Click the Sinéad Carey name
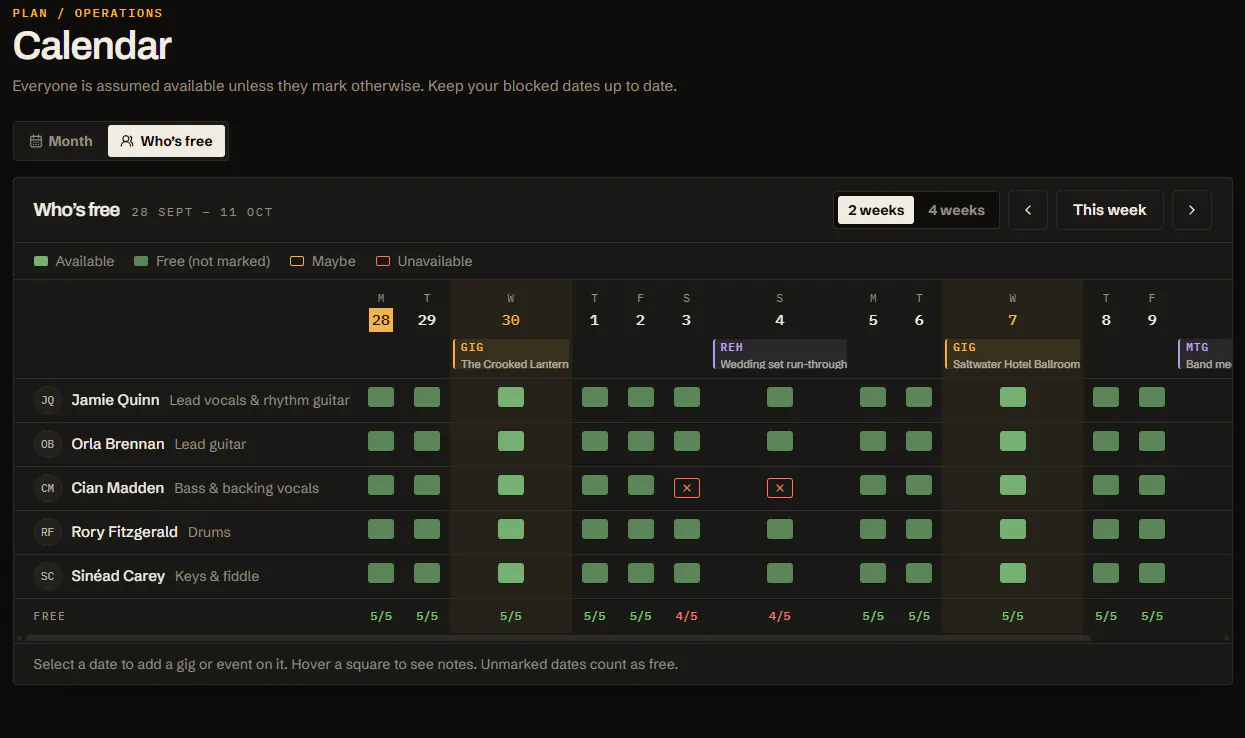Screen dimensions: 1245x738 (118, 576)
